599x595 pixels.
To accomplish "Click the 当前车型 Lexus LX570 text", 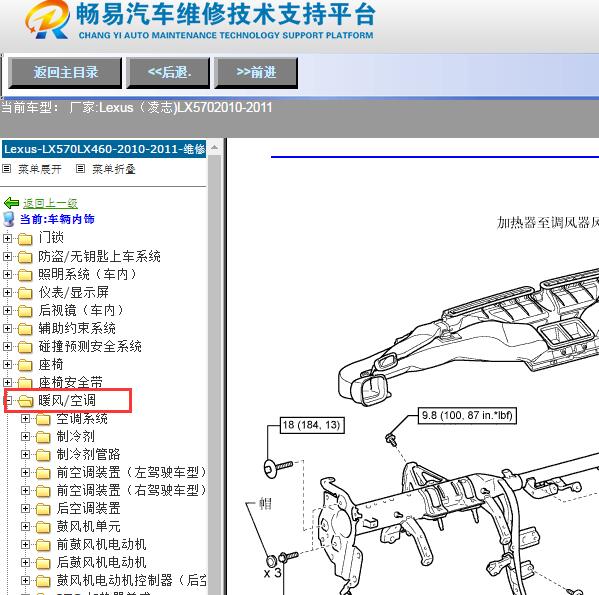I will [137, 108].
